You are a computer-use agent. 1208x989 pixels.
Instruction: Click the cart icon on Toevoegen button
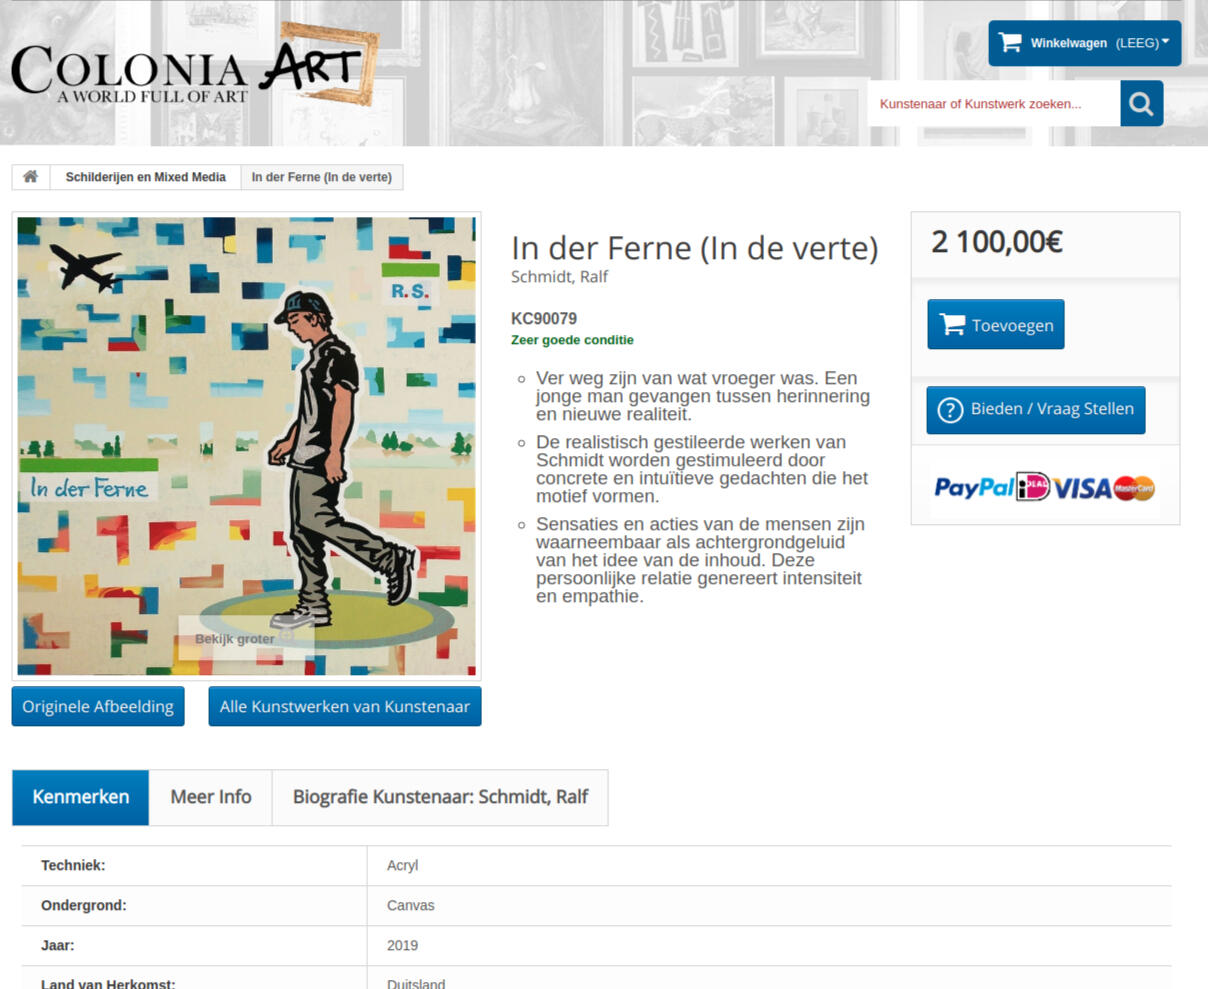coord(953,325)
